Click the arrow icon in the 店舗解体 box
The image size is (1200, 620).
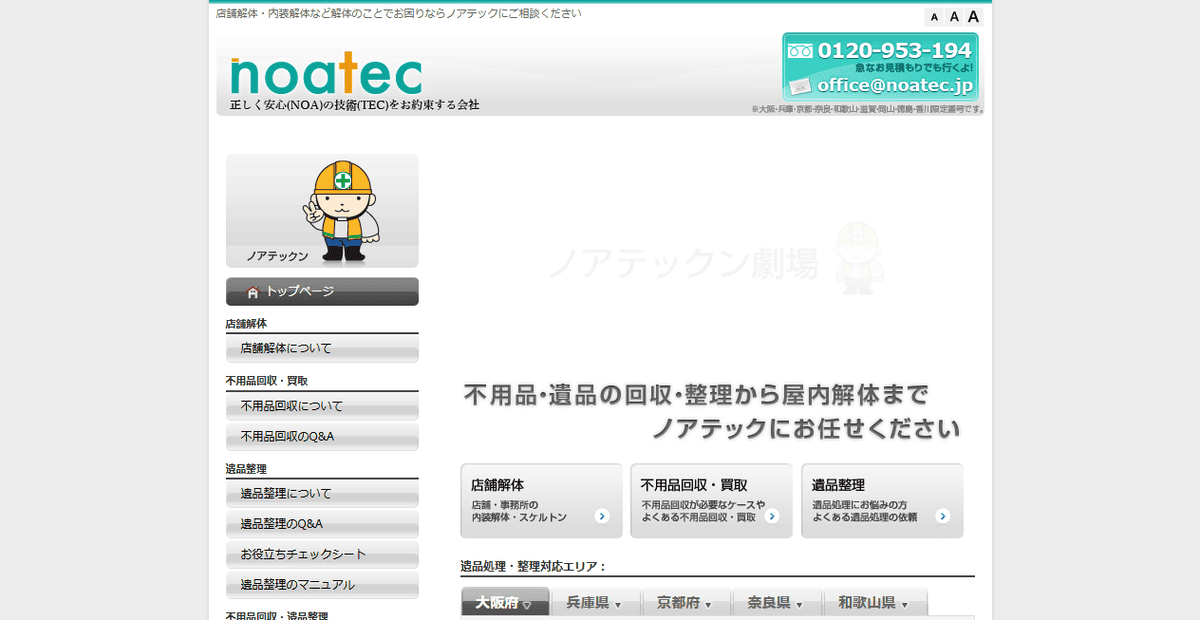pyautogui.click(x=604, y=517)
